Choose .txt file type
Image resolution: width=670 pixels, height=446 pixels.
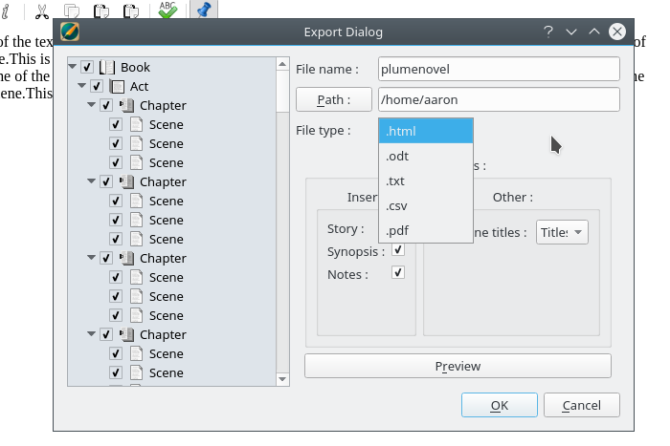[x=426, y=181]
